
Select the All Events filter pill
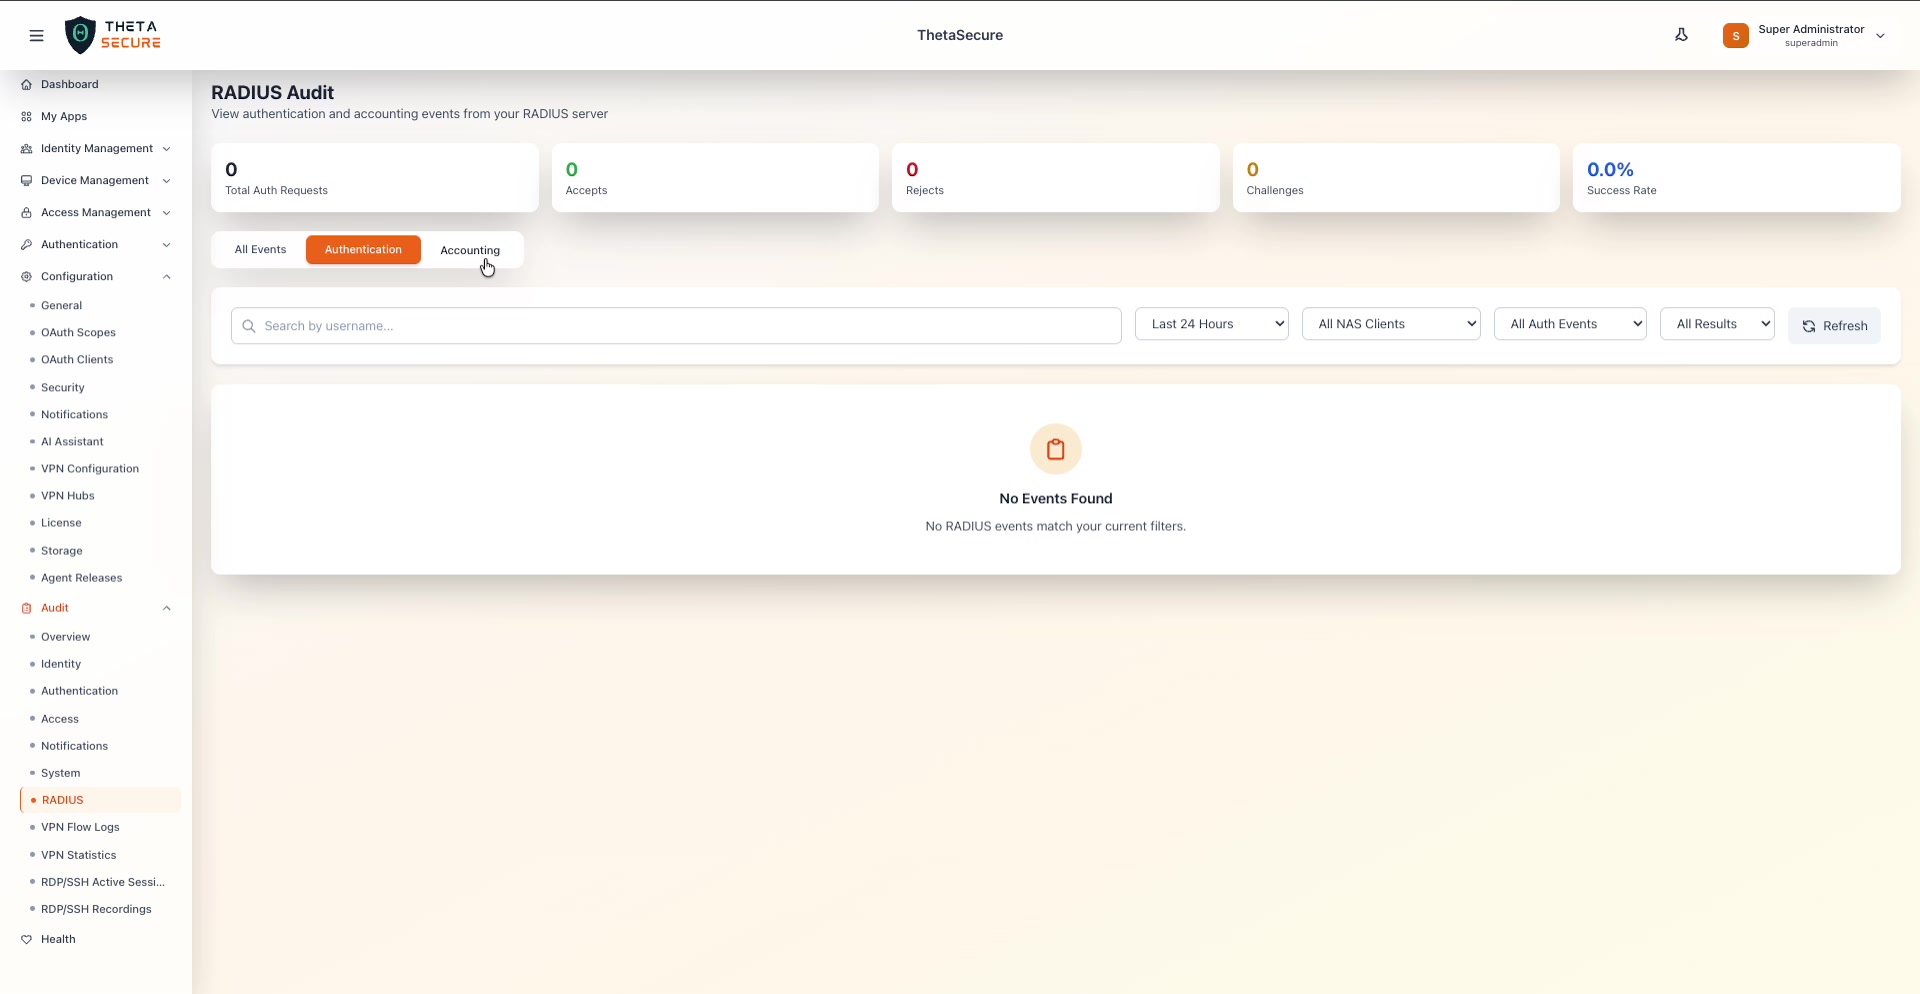point(260,249)
